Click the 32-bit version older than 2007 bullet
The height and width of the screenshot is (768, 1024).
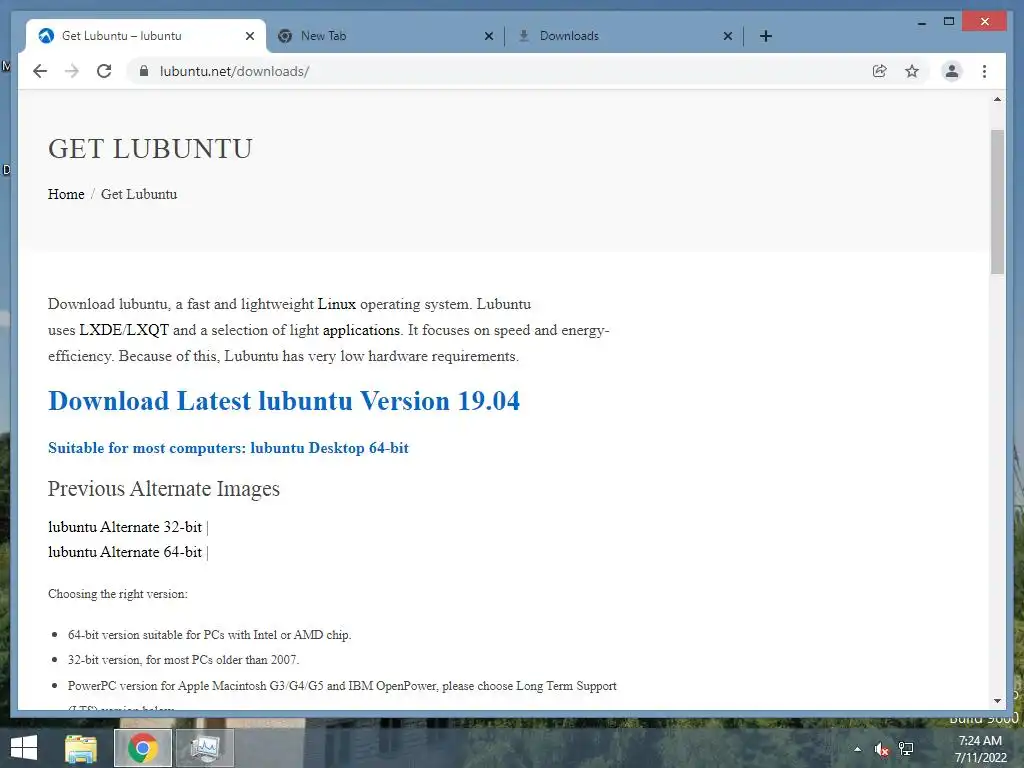pyautogui.click(x=184, y=660)
